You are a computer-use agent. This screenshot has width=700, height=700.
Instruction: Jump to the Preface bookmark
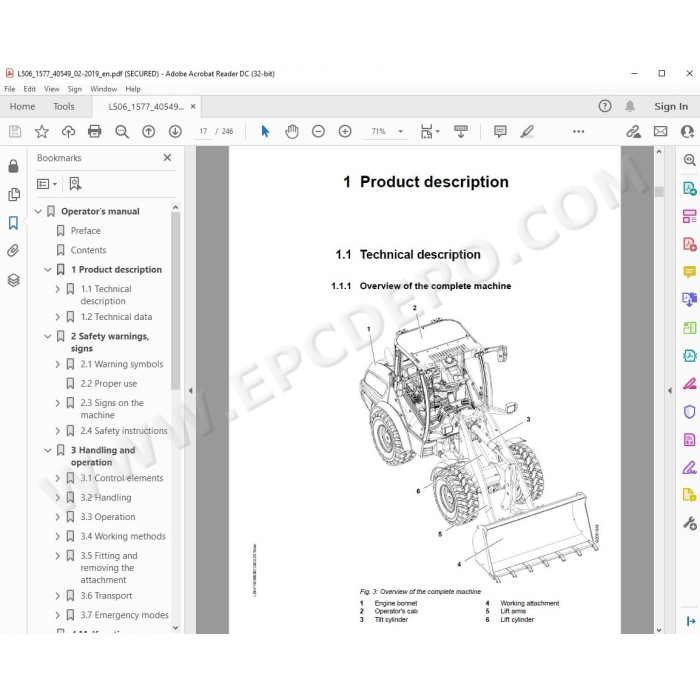point(85,231)
